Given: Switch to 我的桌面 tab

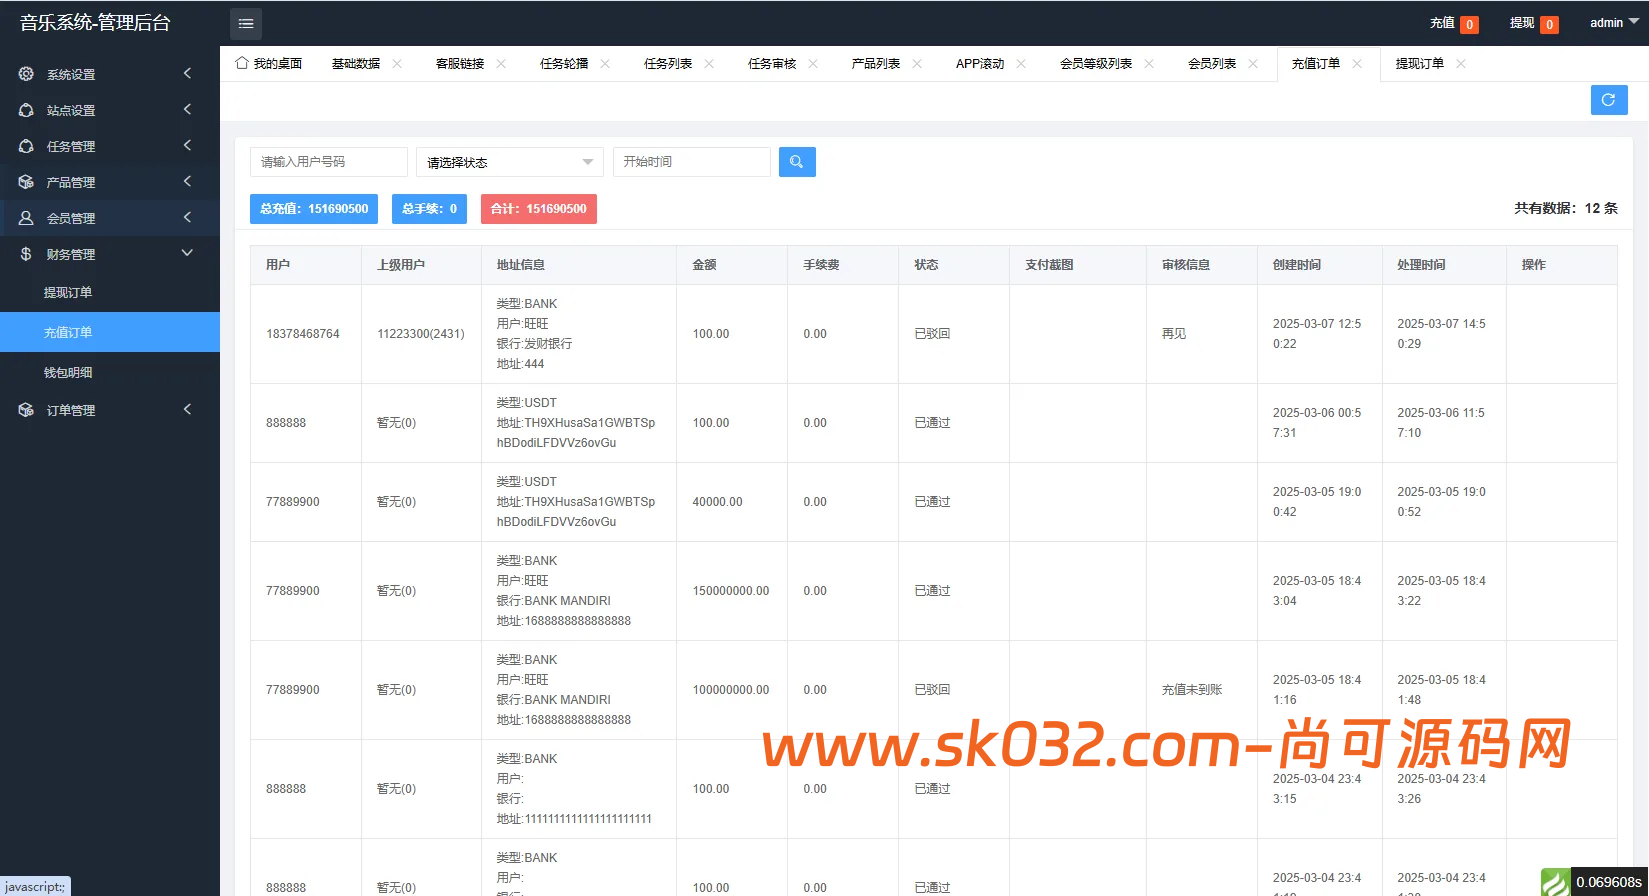Looking at the screenshot, I should [268, 64].
